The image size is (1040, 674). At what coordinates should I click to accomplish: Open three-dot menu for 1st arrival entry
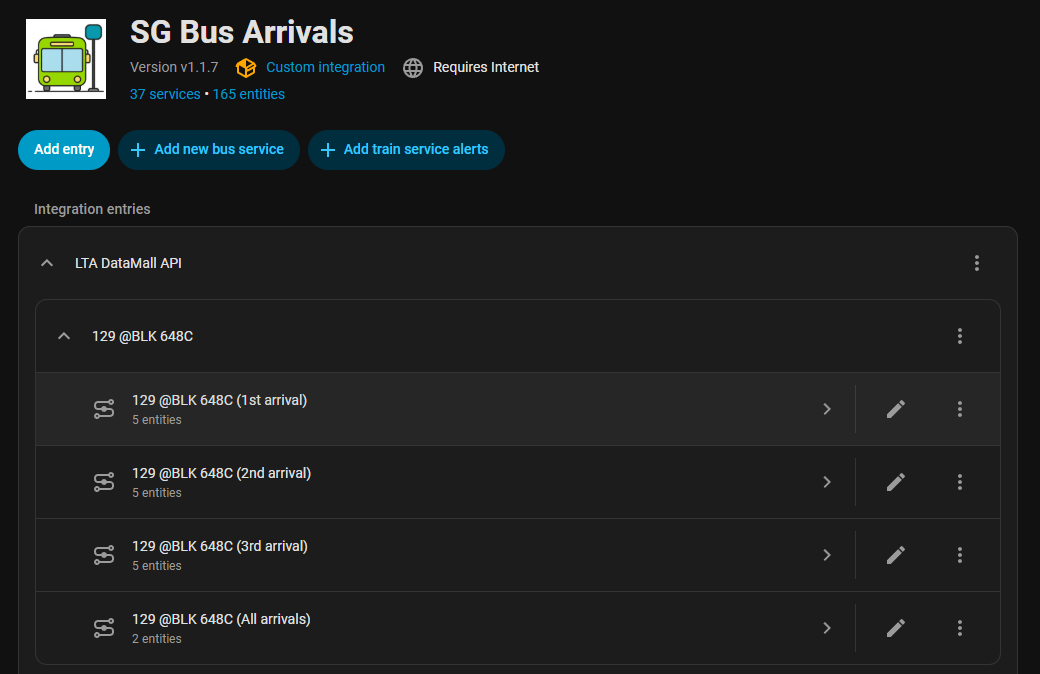(960, 409)
